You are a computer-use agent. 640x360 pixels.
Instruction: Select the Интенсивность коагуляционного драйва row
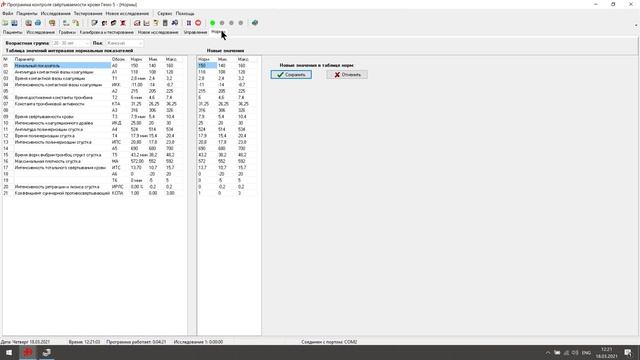pyautogui.click(x=94, y=123)
